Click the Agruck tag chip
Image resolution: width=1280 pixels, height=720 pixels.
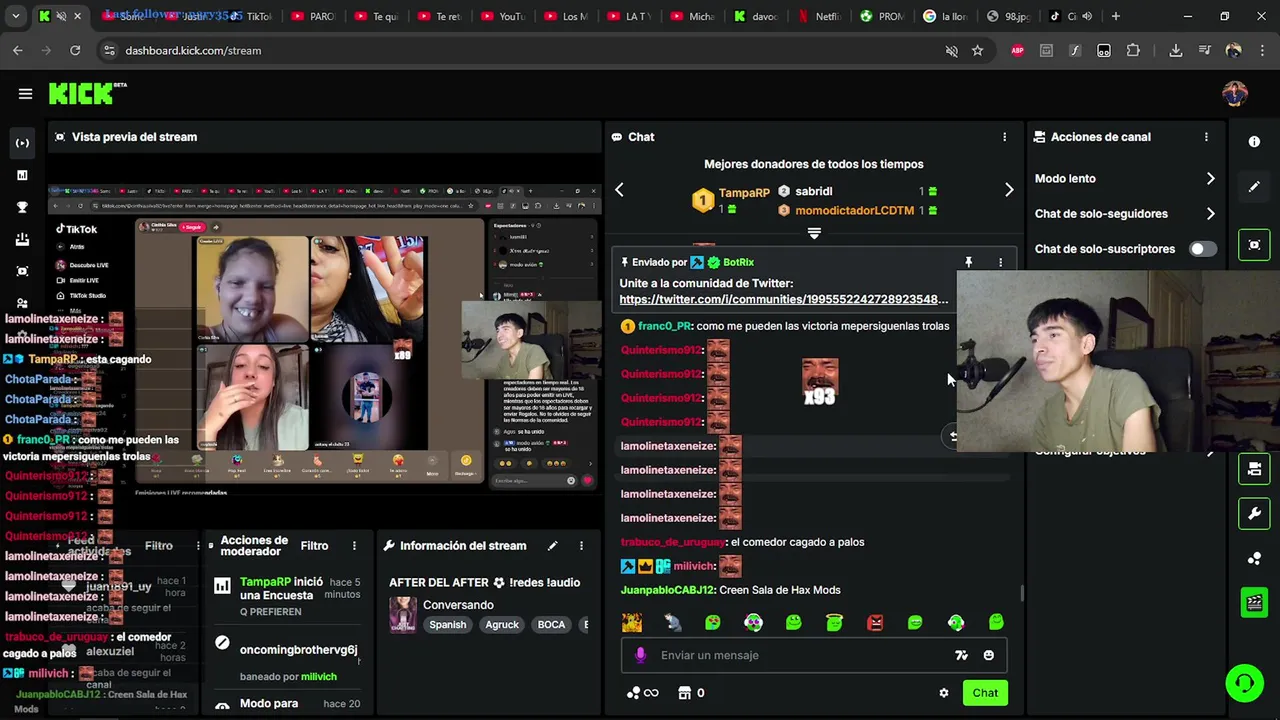coord(502,625)
